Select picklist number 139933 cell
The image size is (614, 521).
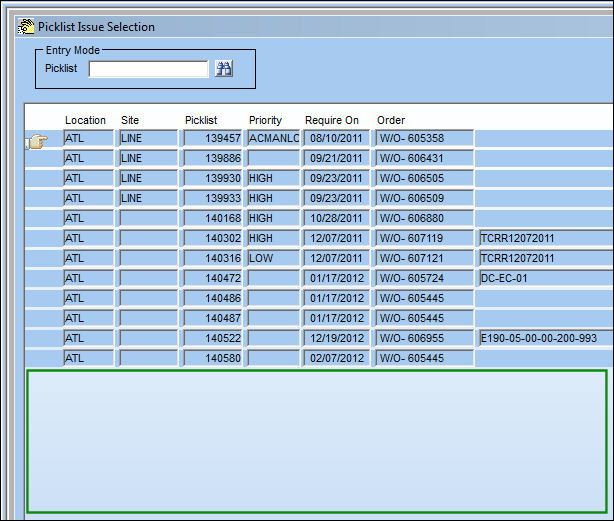click(x=213, y=198)
